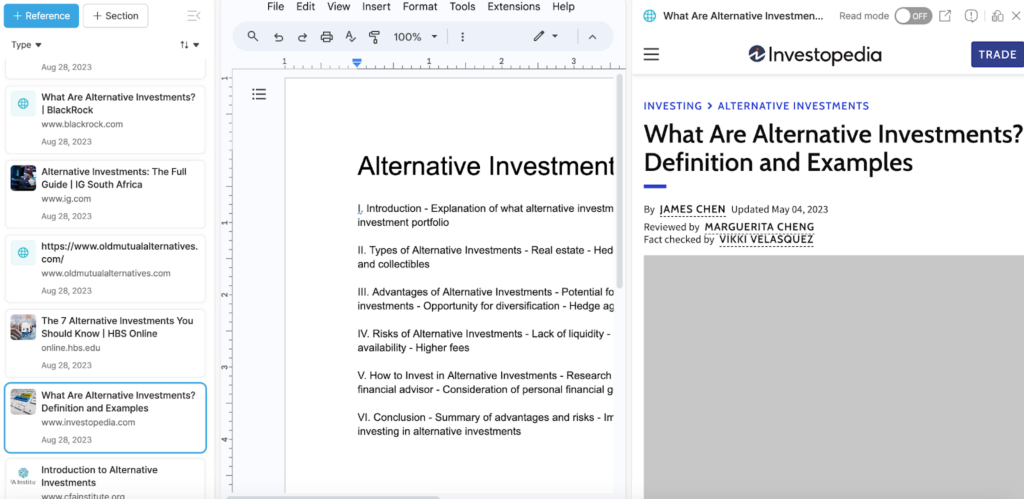Viewport: 1024px width, 499px height.
Task: Show document outline list icon
Action: click(x=259, y=94)
